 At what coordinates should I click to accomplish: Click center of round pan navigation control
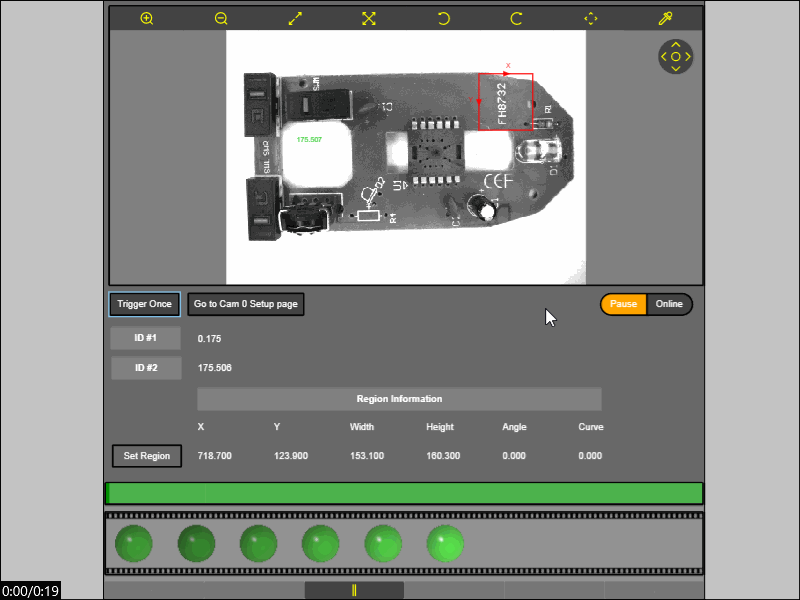pos(676,57)
